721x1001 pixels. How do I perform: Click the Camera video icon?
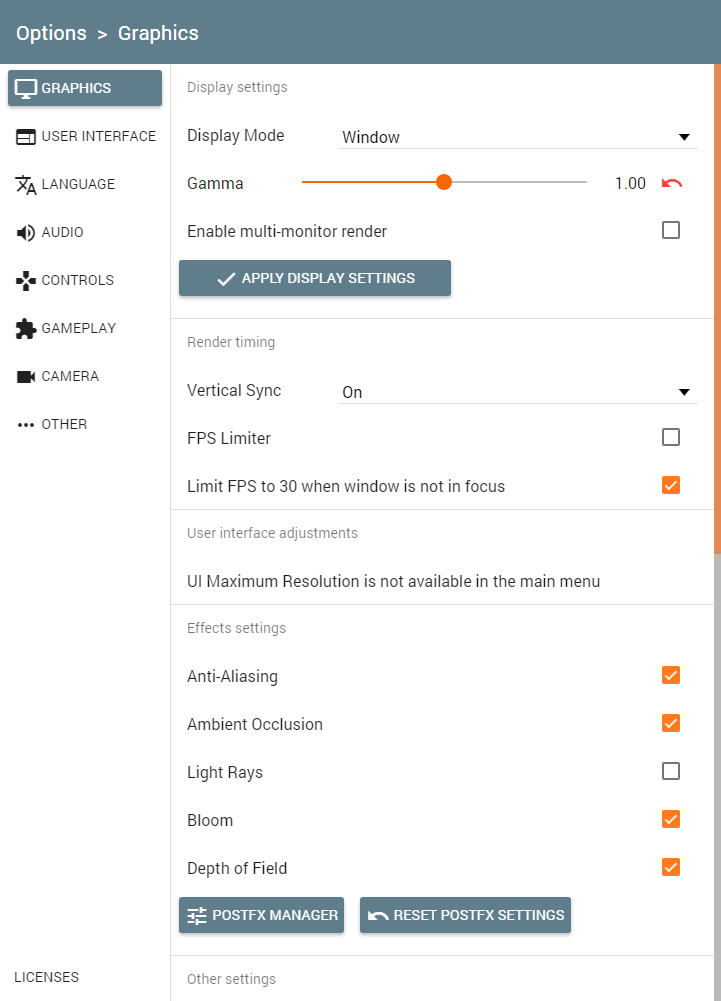tap(26, 376)
